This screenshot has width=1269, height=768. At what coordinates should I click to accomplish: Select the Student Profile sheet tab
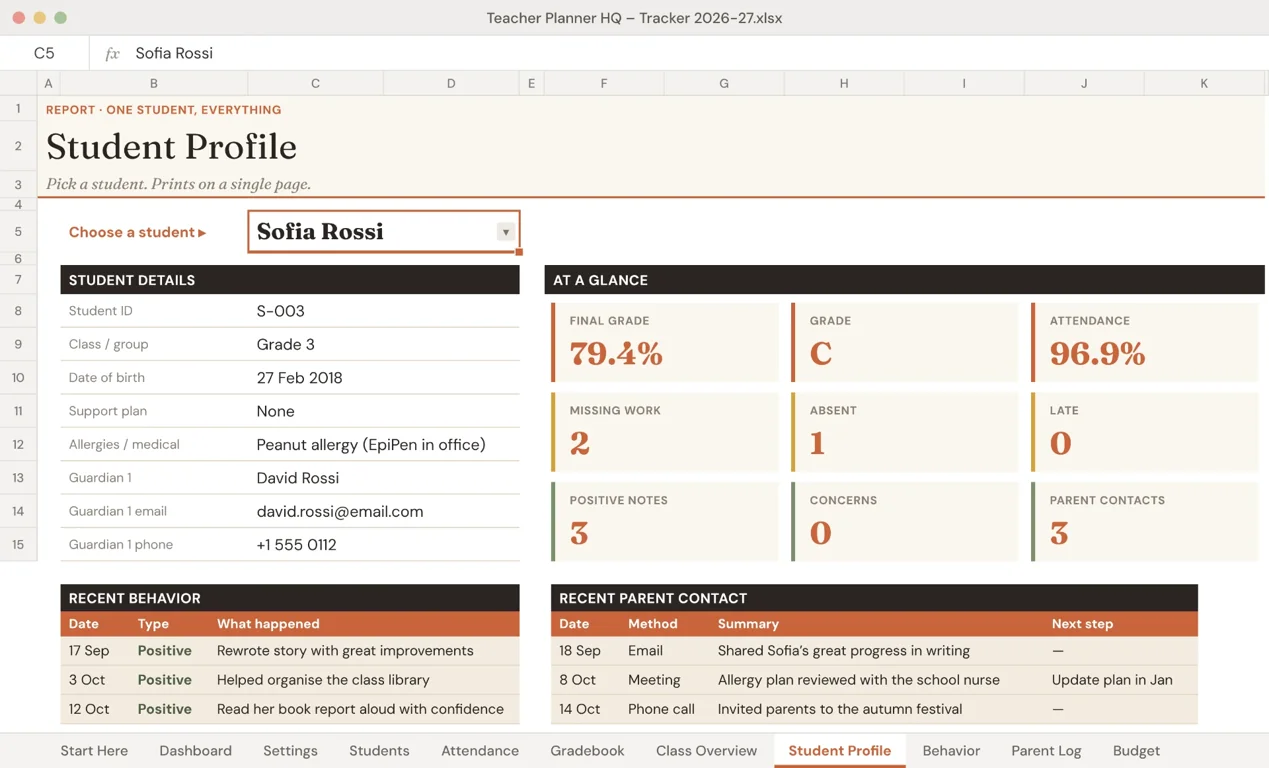pyautogui.click(x=839, y=751)
